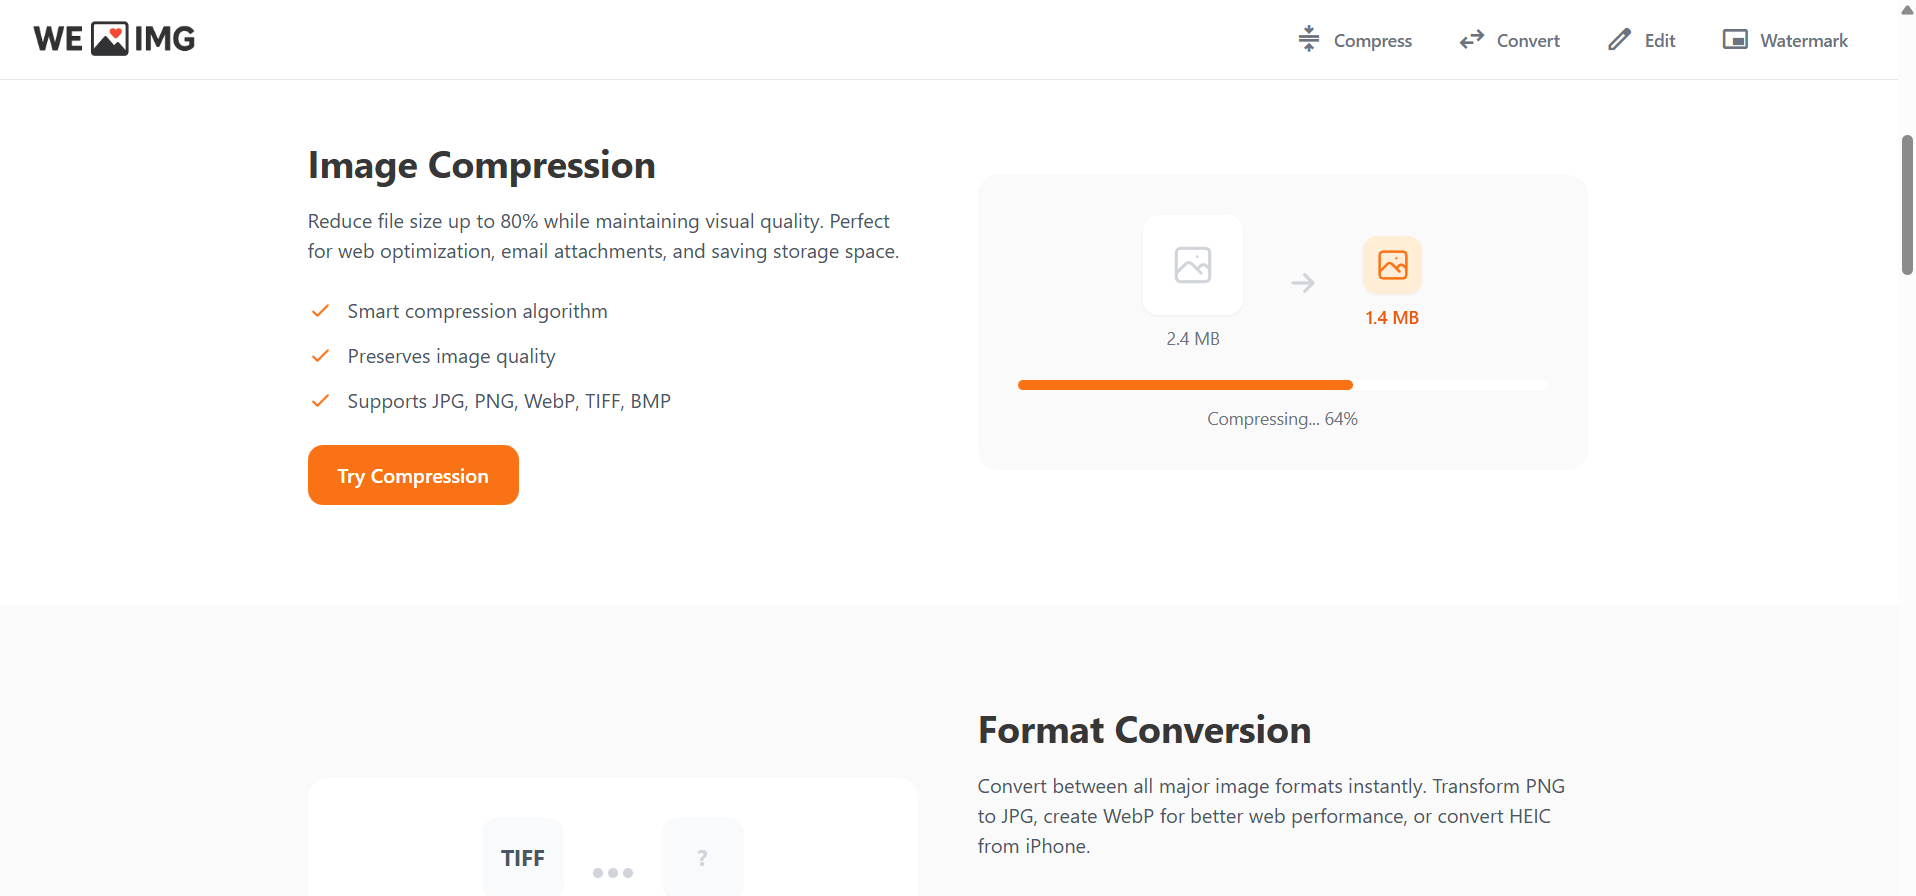Image resolution: width=1916 pixels, height=896 pixels.
Task: Go to the Edit menu item
Action: (1659, 41)
